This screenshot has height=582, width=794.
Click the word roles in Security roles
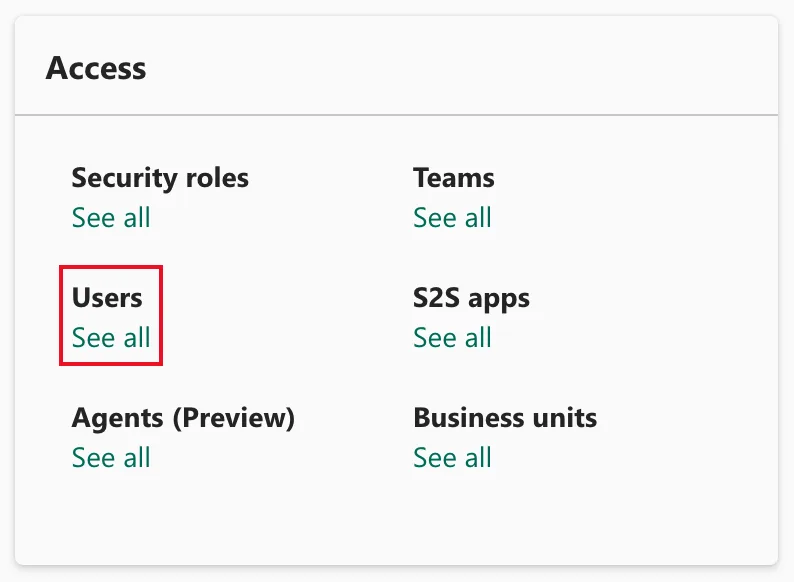[217, 178]
